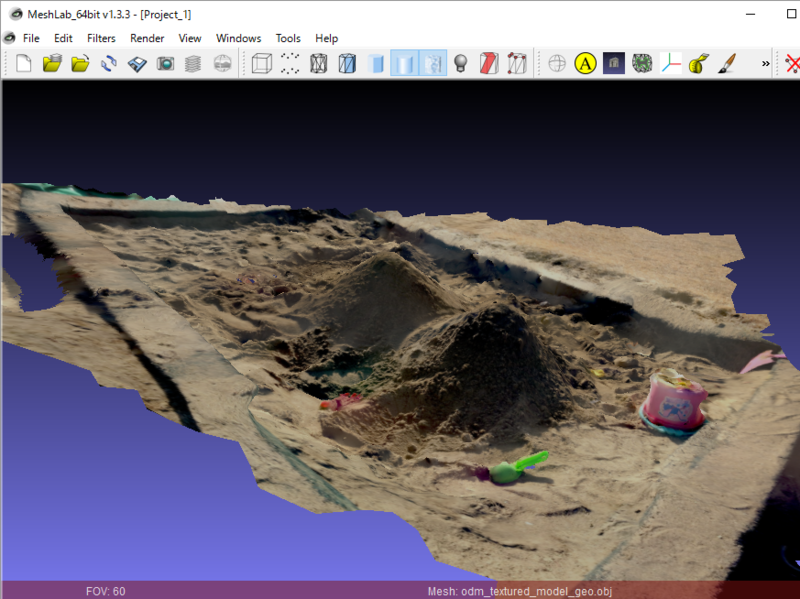Click the yellow A info icon

[x=585, y=64]
